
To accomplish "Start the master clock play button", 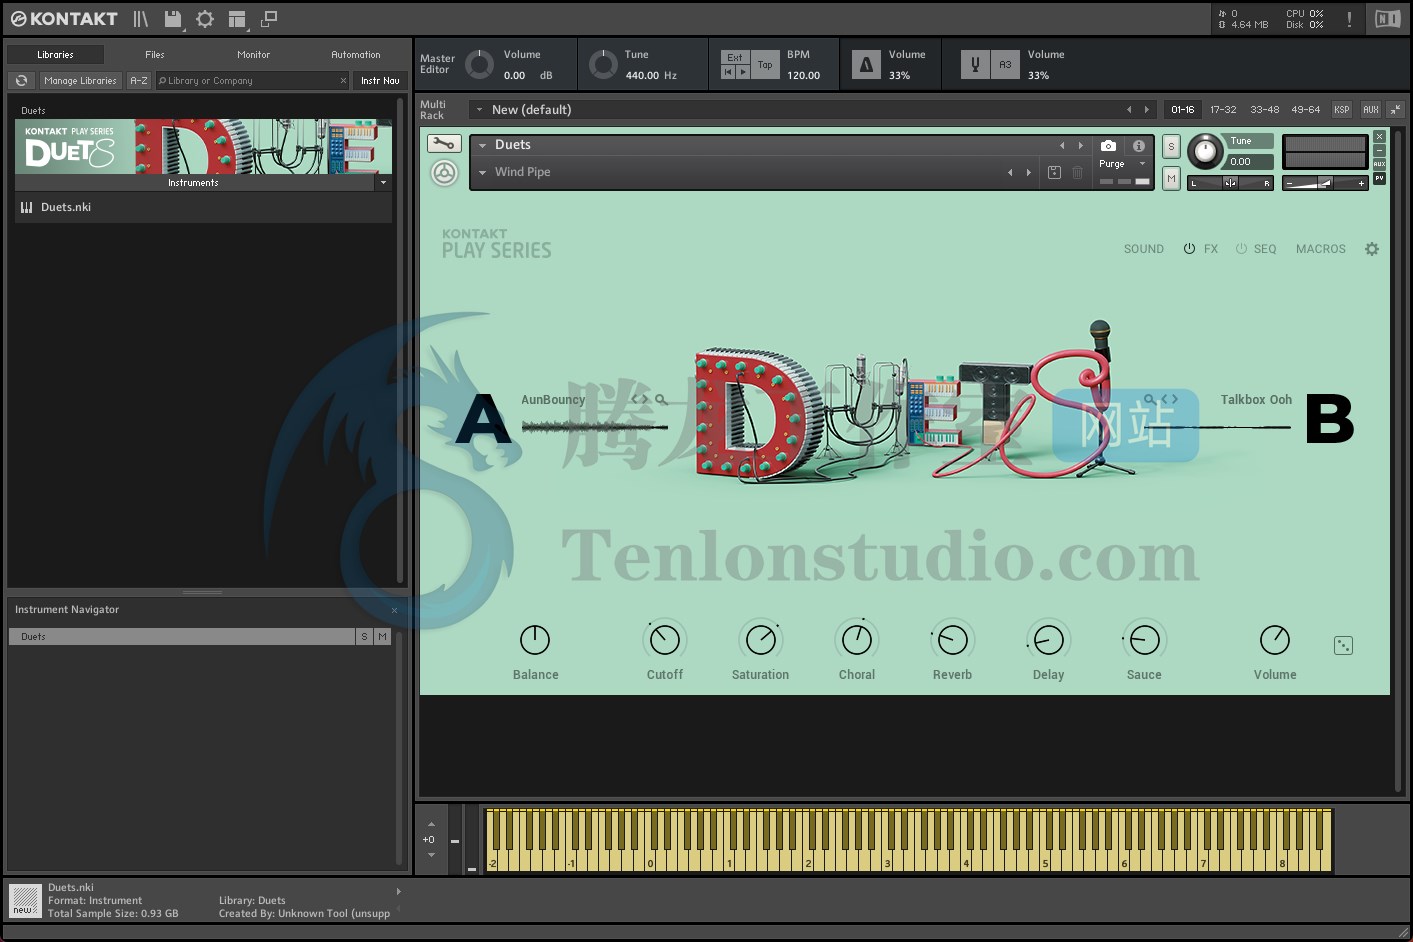I will pyautogui.click(x=742, y=72).
